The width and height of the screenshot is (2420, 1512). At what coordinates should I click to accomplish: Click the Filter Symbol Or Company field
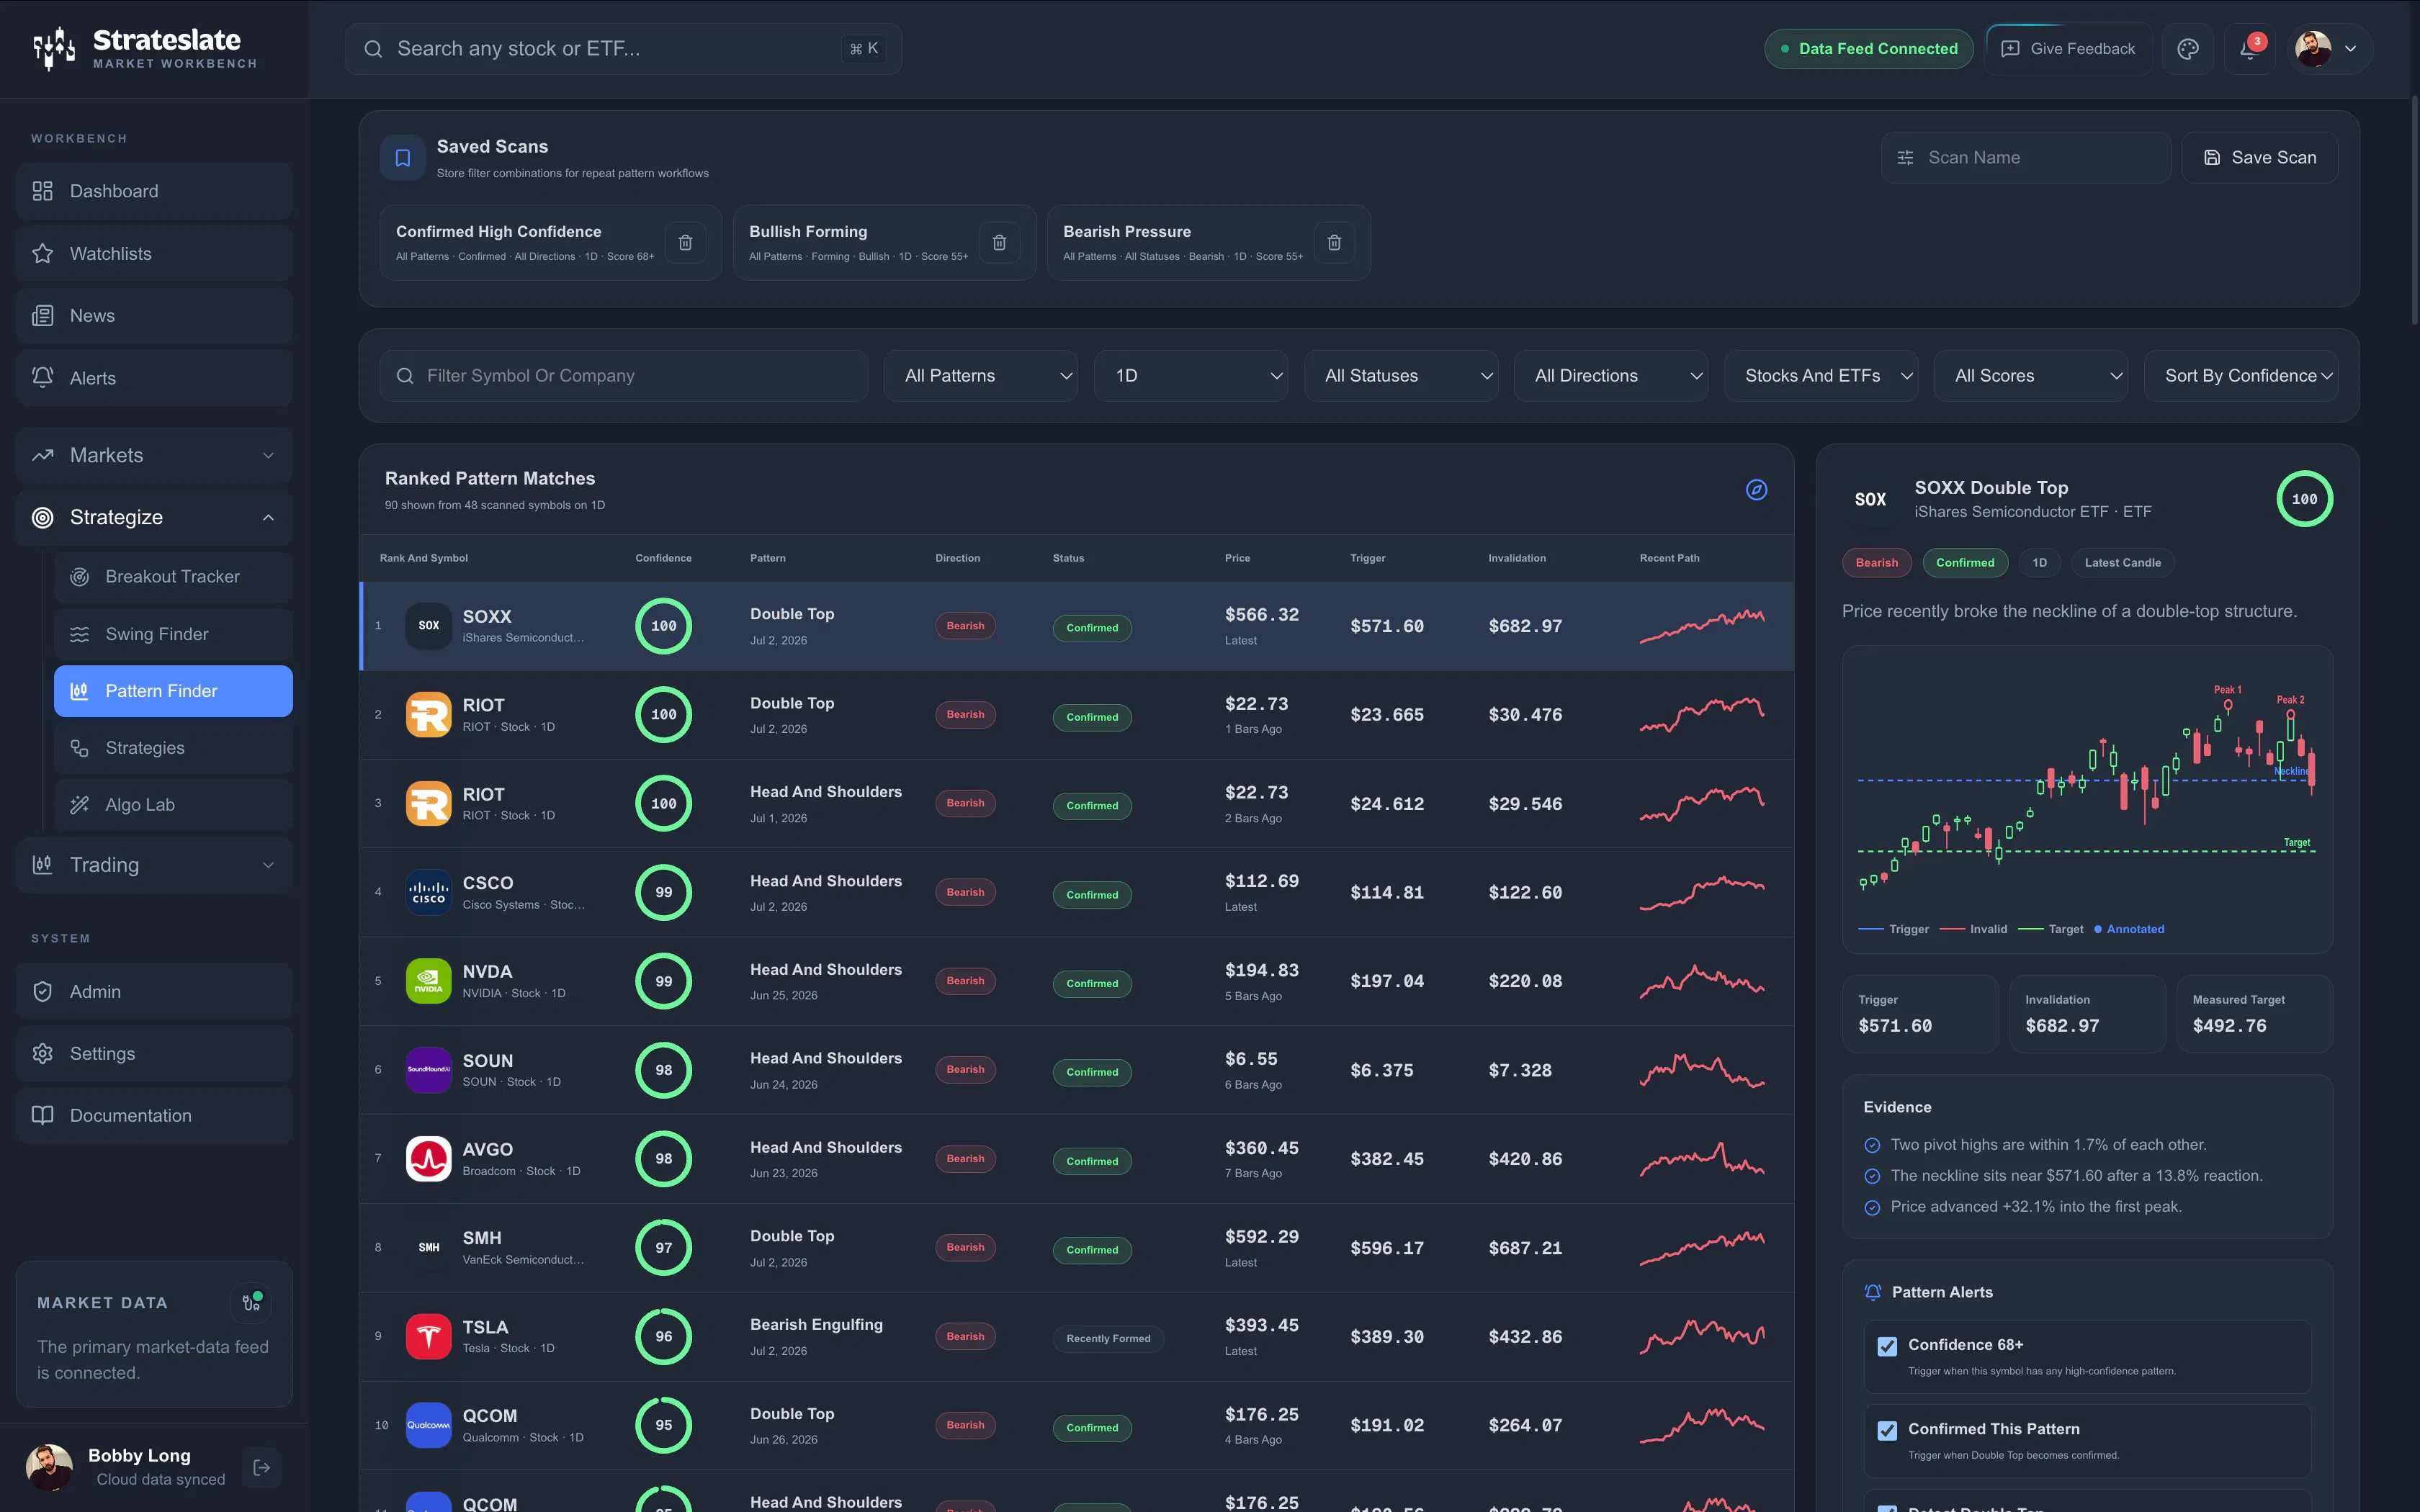point(624,376)
